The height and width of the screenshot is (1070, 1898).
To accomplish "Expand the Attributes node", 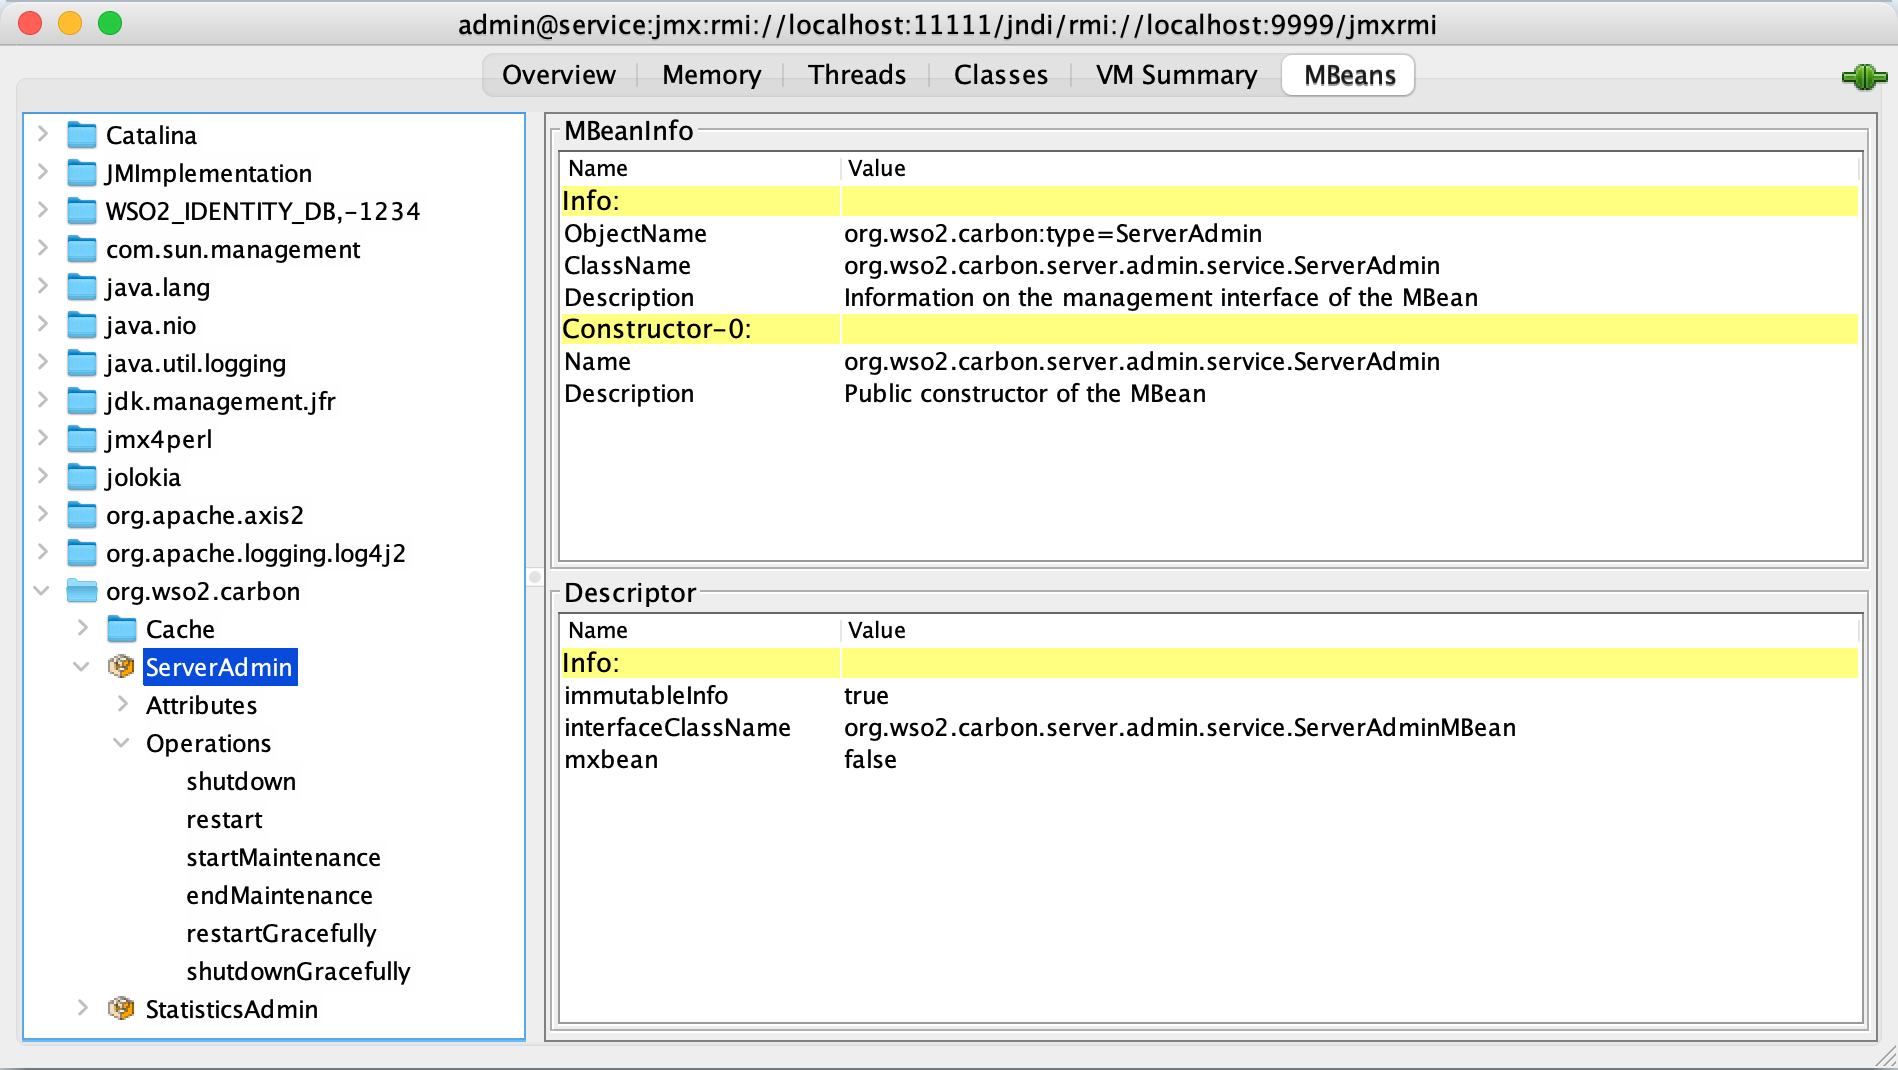I will [x=123, y=703].
